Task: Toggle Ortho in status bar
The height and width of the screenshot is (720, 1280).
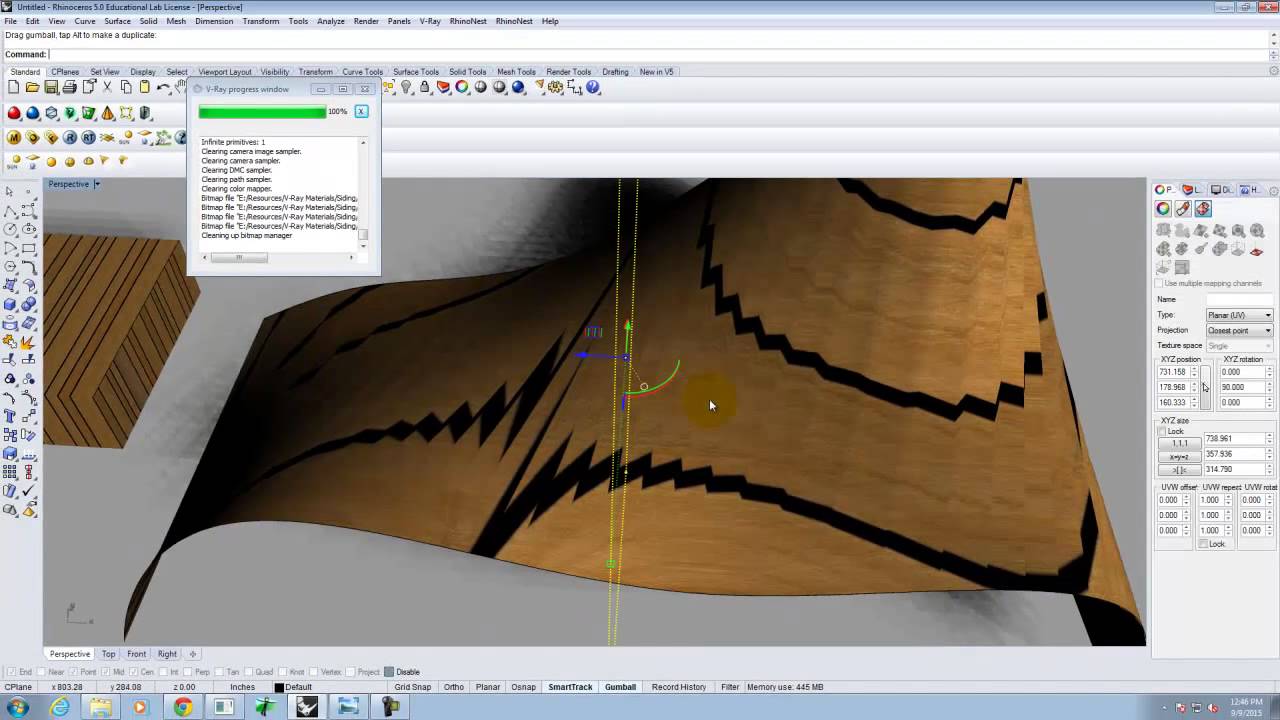Action: (x=454, y=687)
